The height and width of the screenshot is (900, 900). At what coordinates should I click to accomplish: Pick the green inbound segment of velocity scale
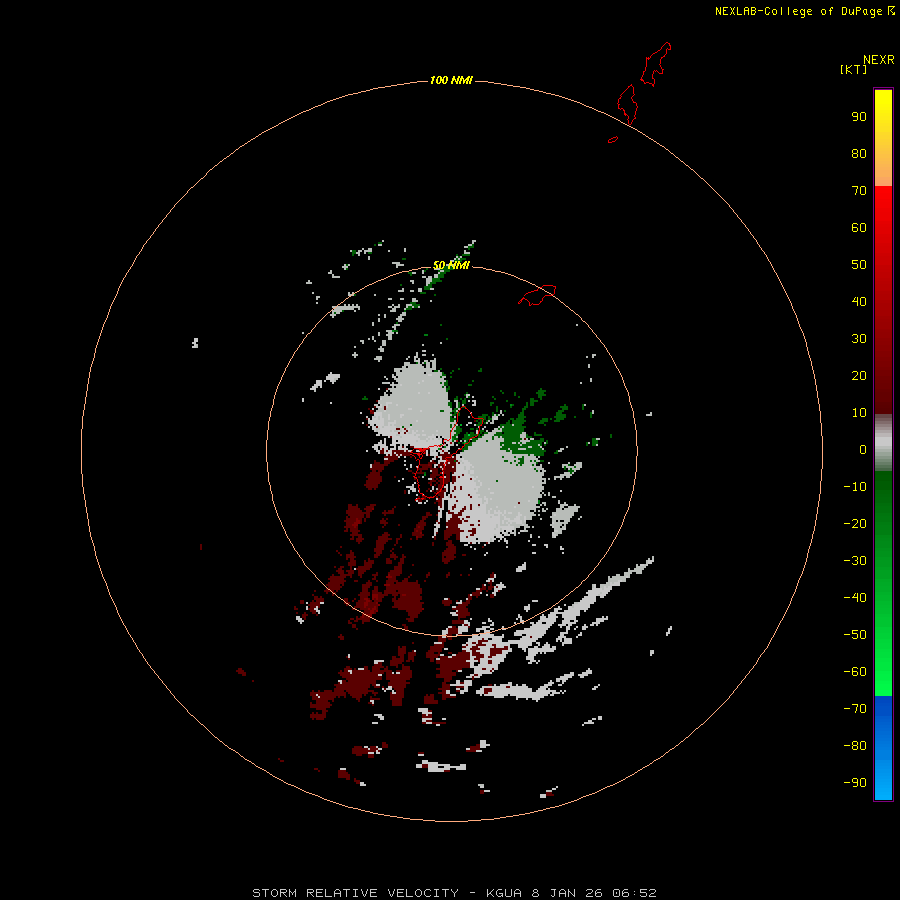[883, 583]
